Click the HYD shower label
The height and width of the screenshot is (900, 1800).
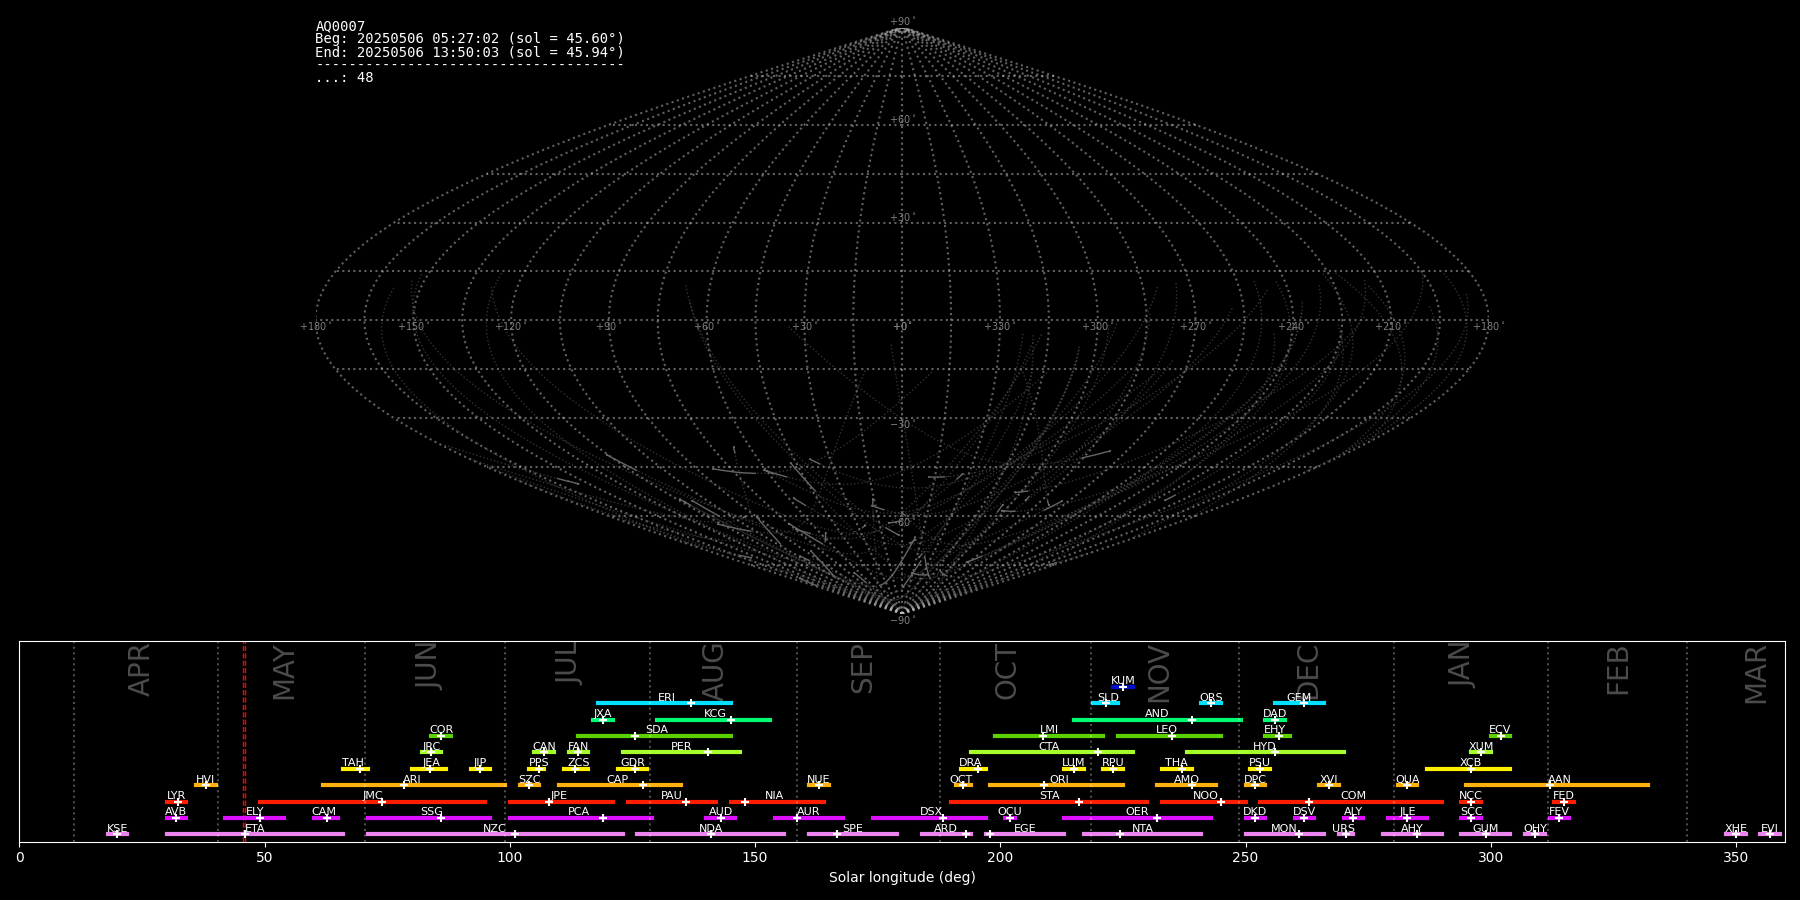coord(1265,747)
